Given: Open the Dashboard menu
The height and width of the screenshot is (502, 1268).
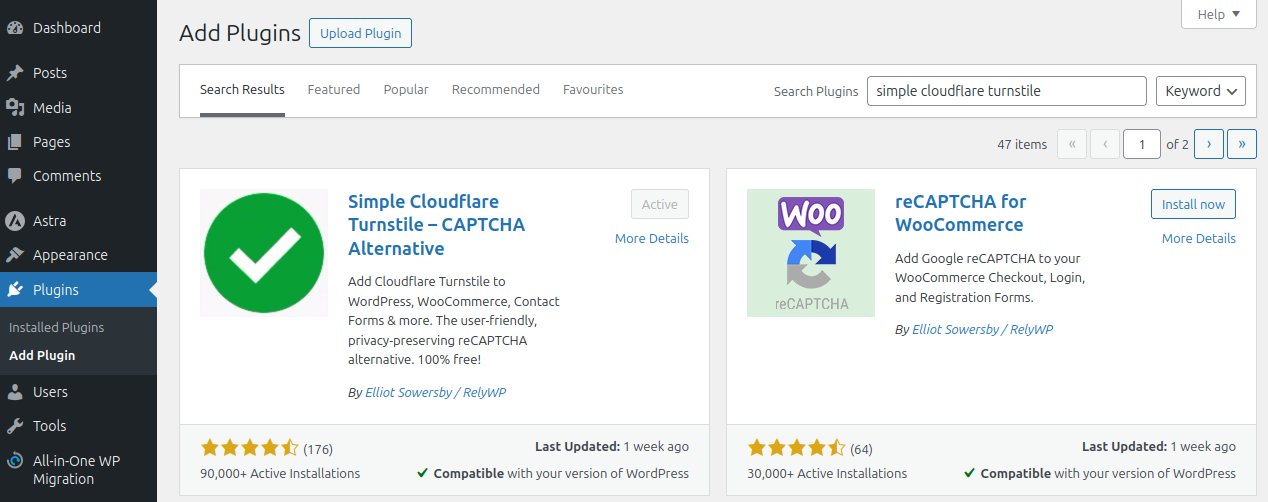Looking at the screenshot, I should (78, 28).
